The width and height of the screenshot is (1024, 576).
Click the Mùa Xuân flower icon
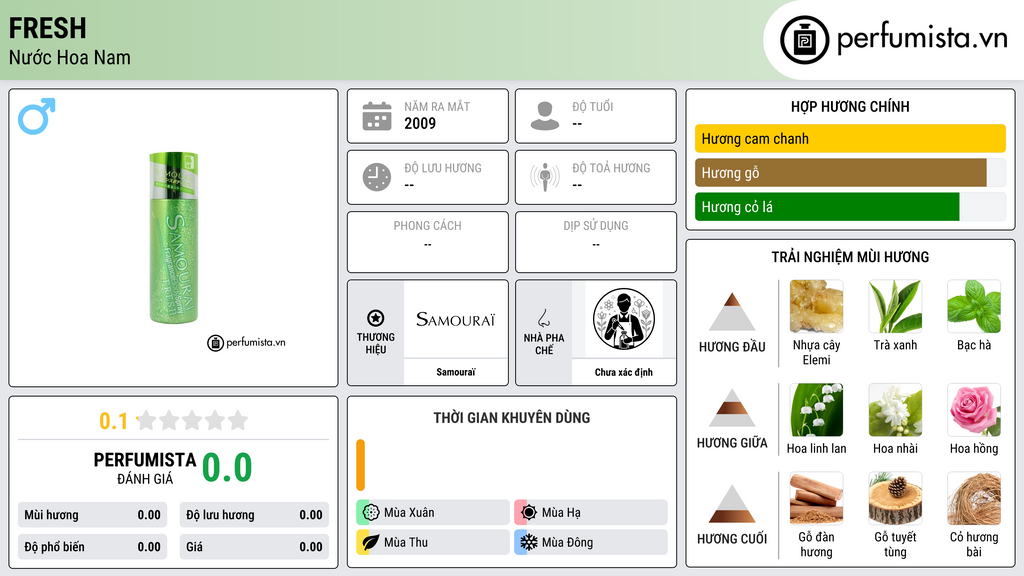point(371,513)
